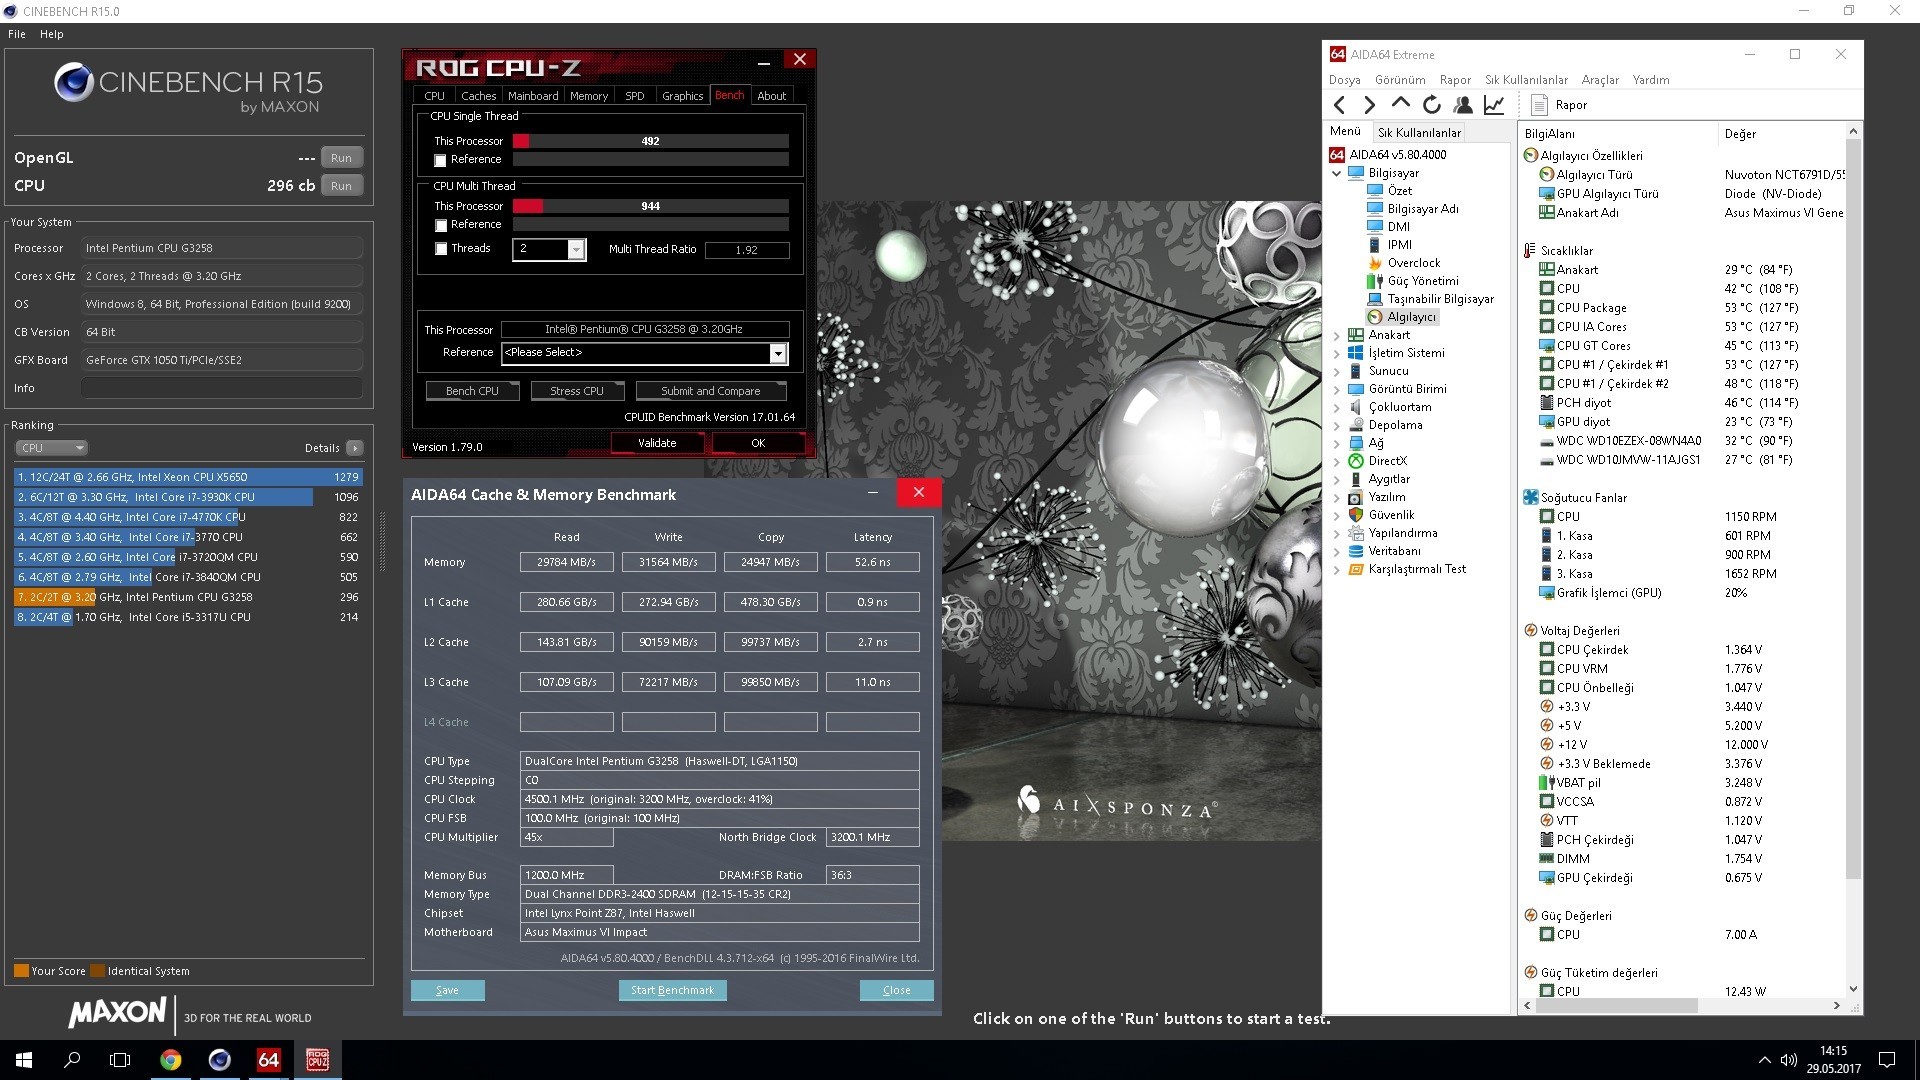Show hidden system tray icons
This screenshot has width=1920, height=1080.
[1764, 1060]
